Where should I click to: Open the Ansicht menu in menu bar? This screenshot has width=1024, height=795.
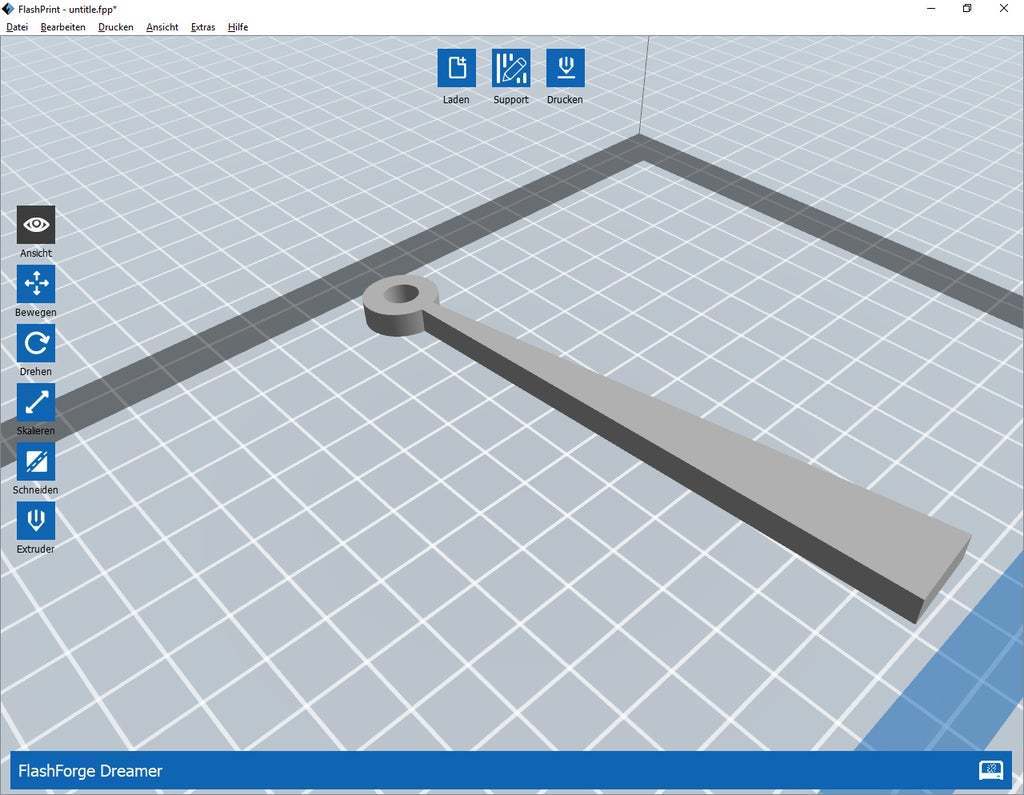pyautogui.click(x=162, y=27)
